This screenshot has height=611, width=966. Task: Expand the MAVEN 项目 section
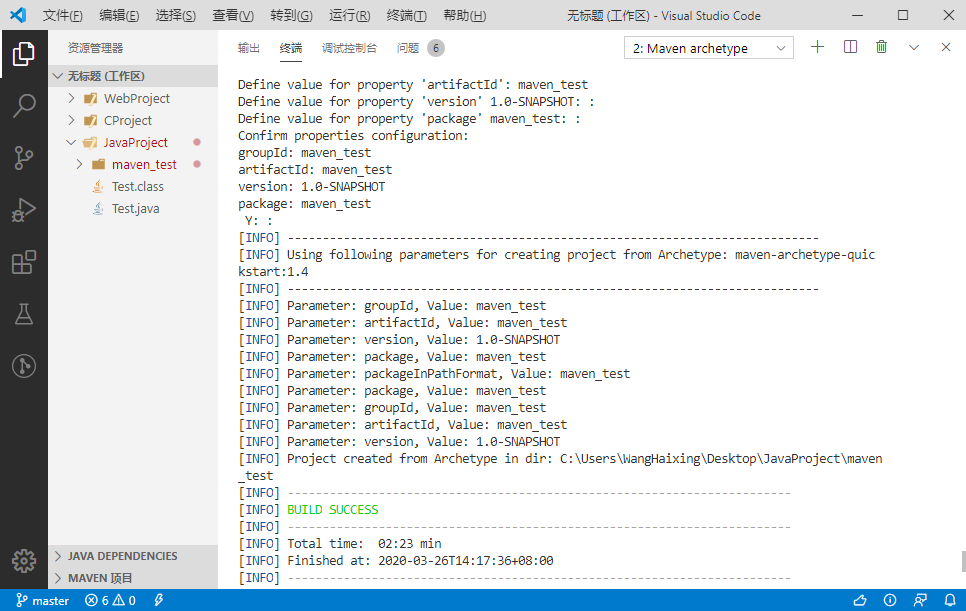[133, 578]
